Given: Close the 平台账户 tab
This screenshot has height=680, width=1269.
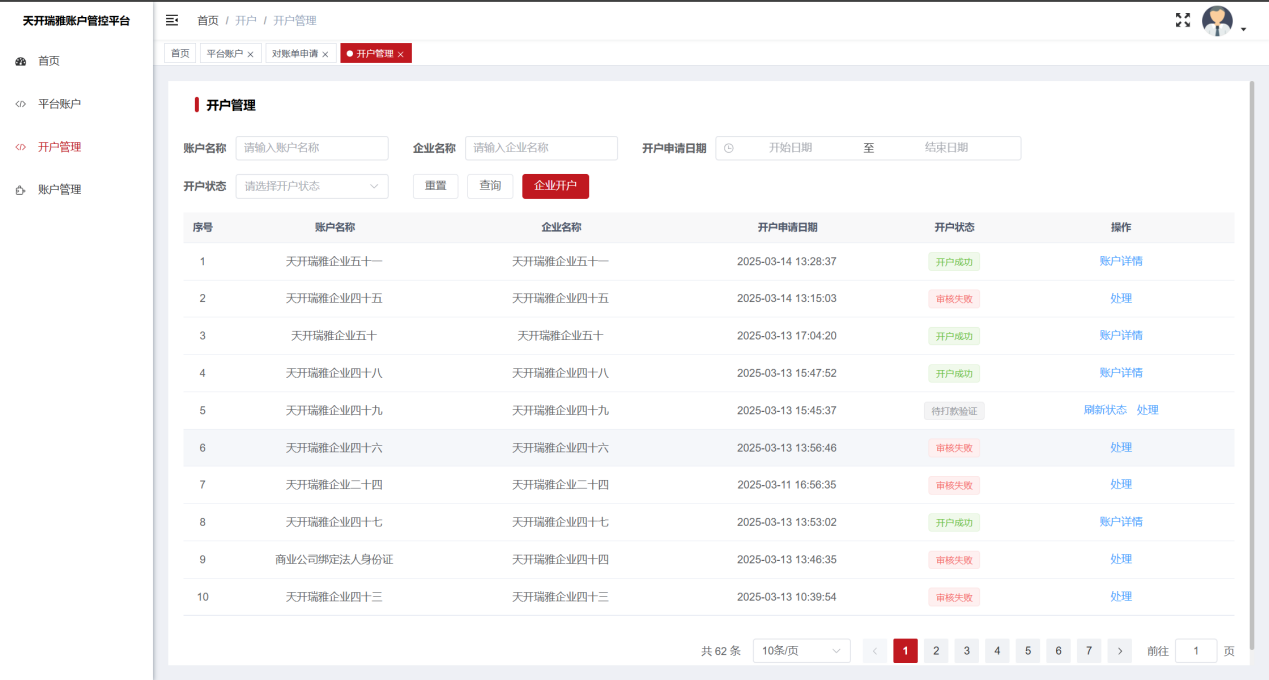Looking at the screenshot, I should click(x=250, y=54).
